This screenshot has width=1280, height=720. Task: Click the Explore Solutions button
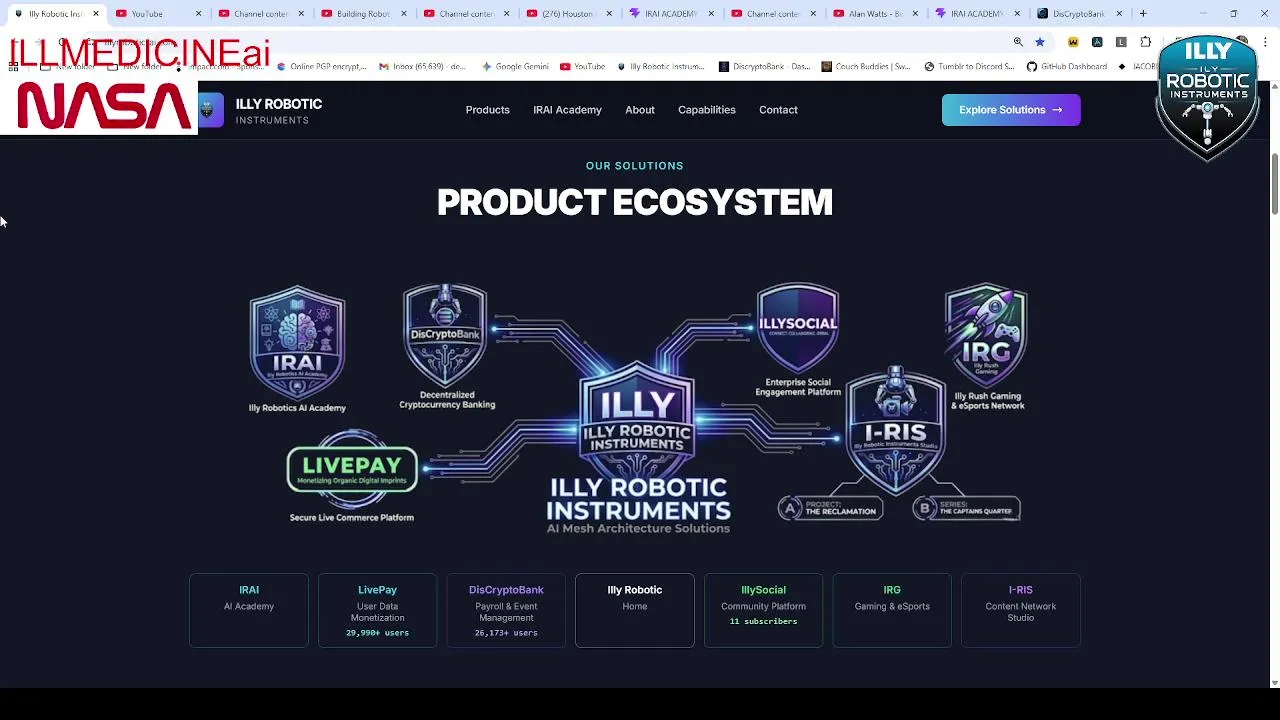coord(1011,110)
